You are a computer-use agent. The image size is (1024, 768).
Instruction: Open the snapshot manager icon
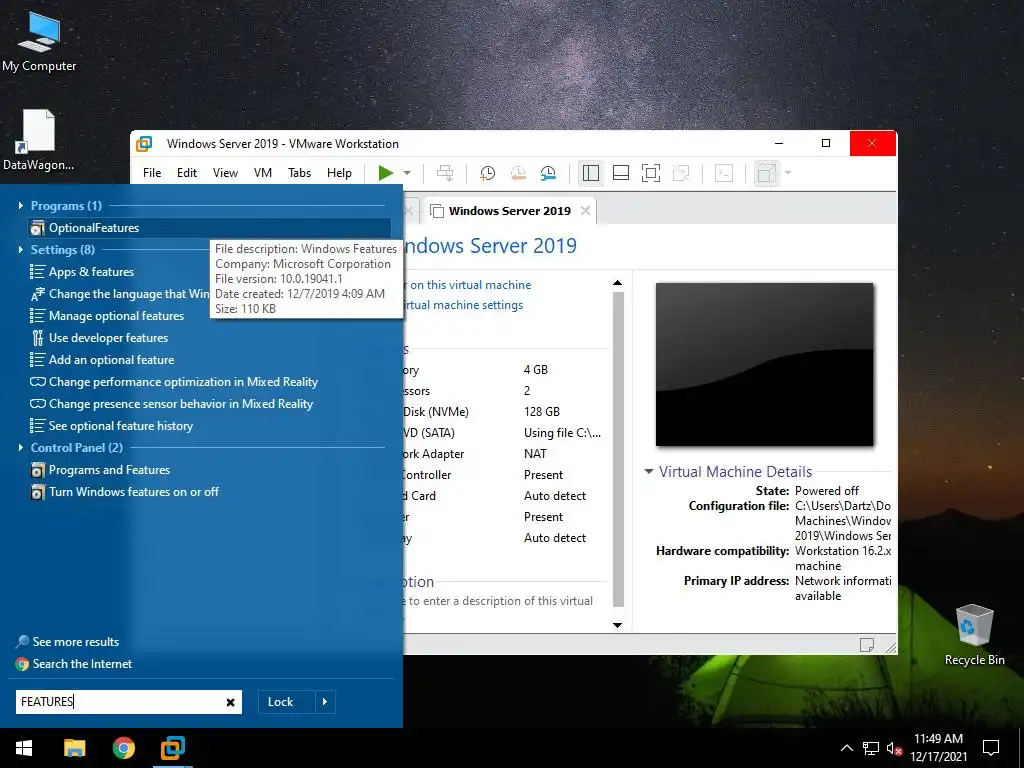pyautogui.click(x=548, y=173)
